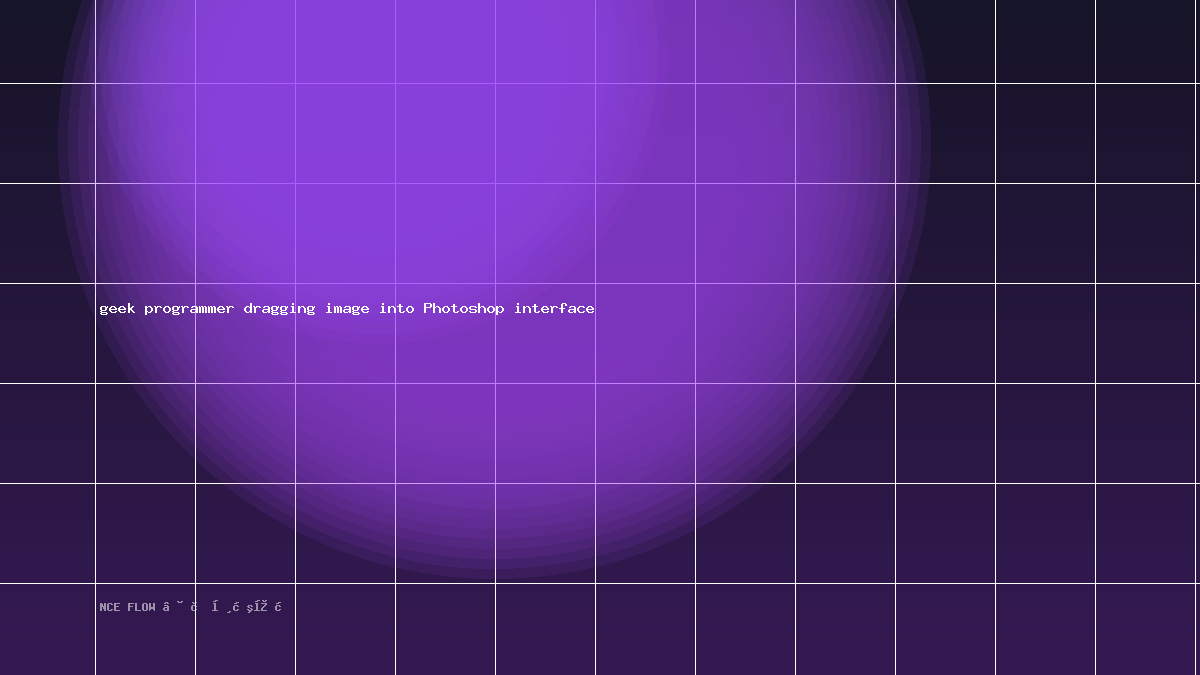Click the word "NCE" in the footer
The width and height of the screenshot is (1200, 675).
109,607
